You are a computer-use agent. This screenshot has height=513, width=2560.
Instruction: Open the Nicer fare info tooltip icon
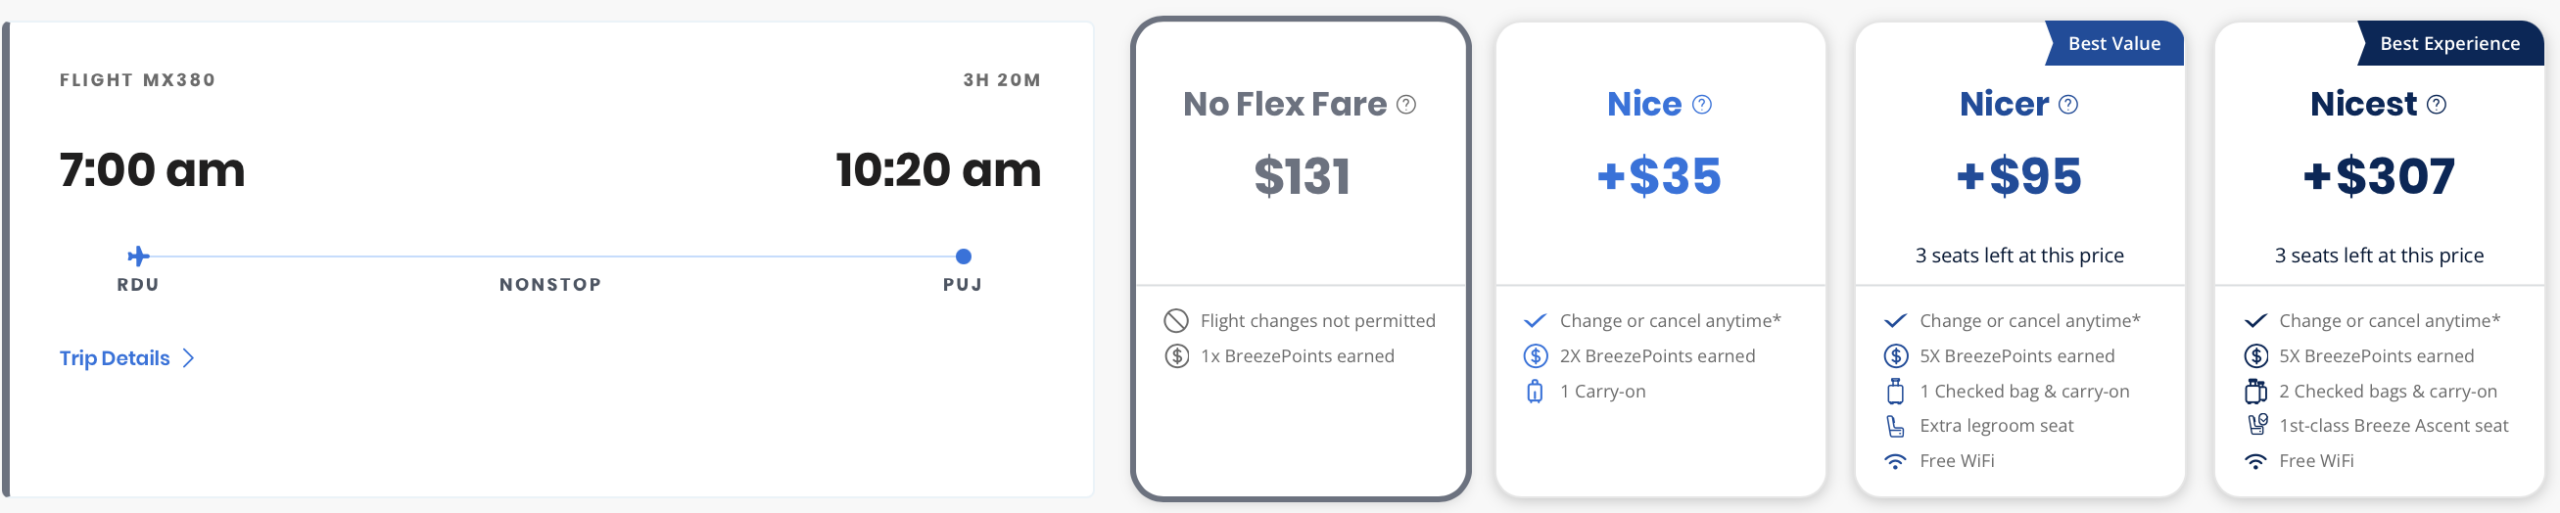(2068, 105)
